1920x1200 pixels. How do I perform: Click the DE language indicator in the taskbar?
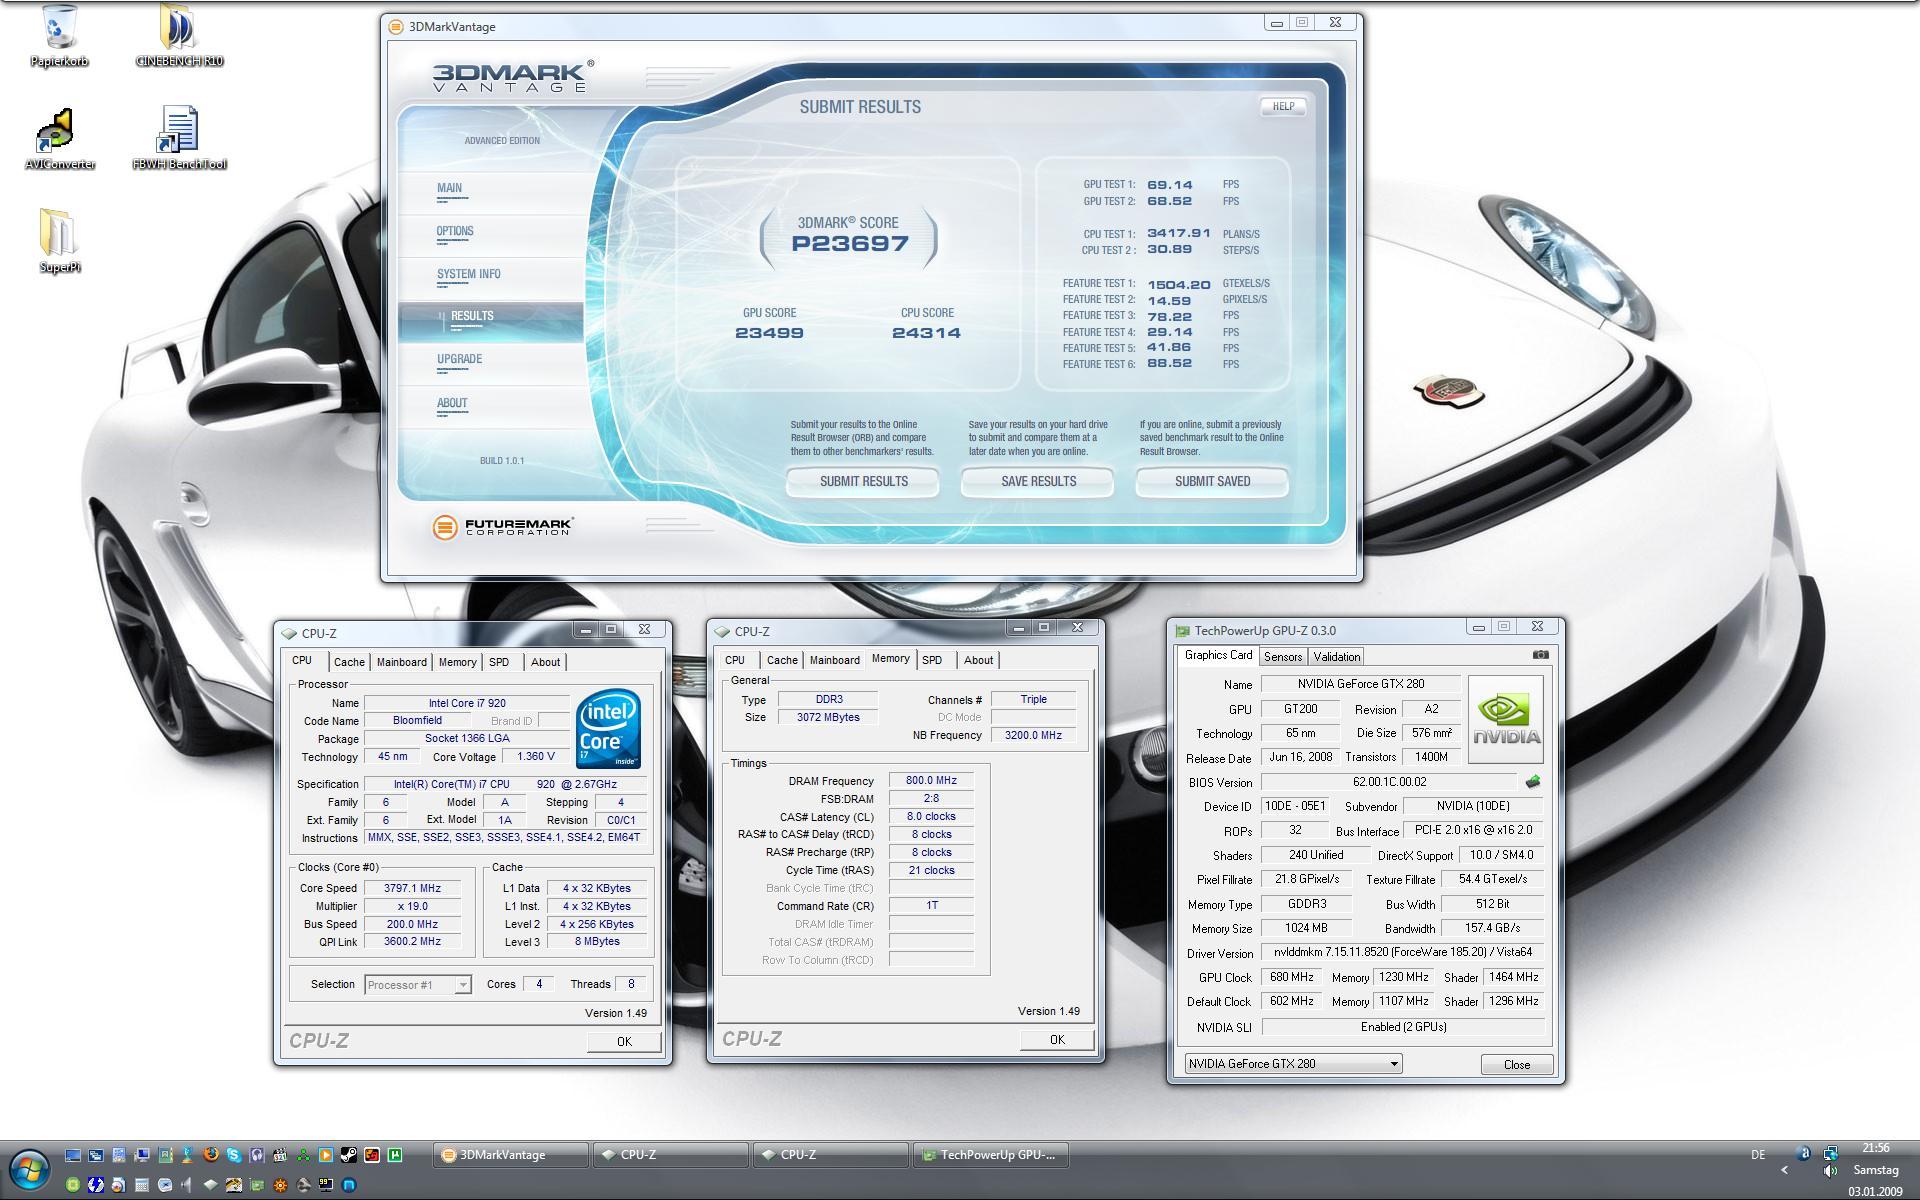pyautogui.click(x=1758, y=1155)
